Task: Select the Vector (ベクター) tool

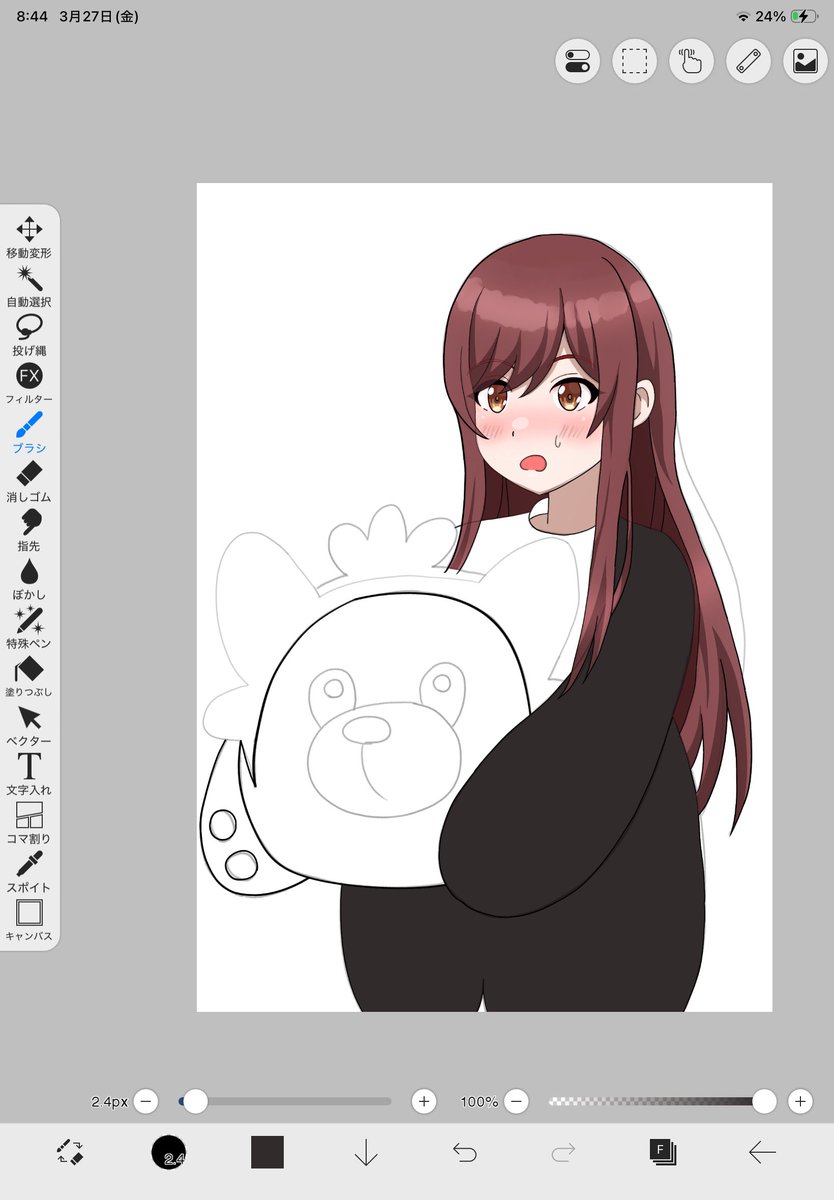Action: click(x=29, y=725)
